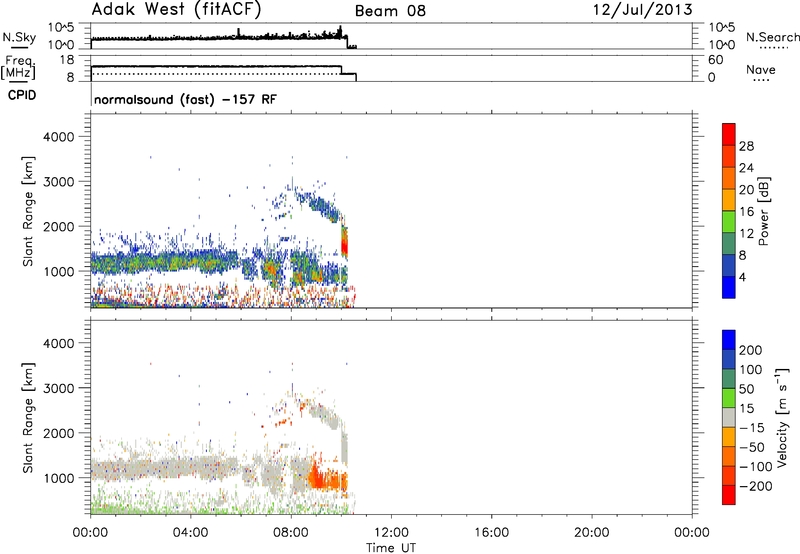Click '3000' on the power panel axis
The image size is (800, 554).
(58, 182)
